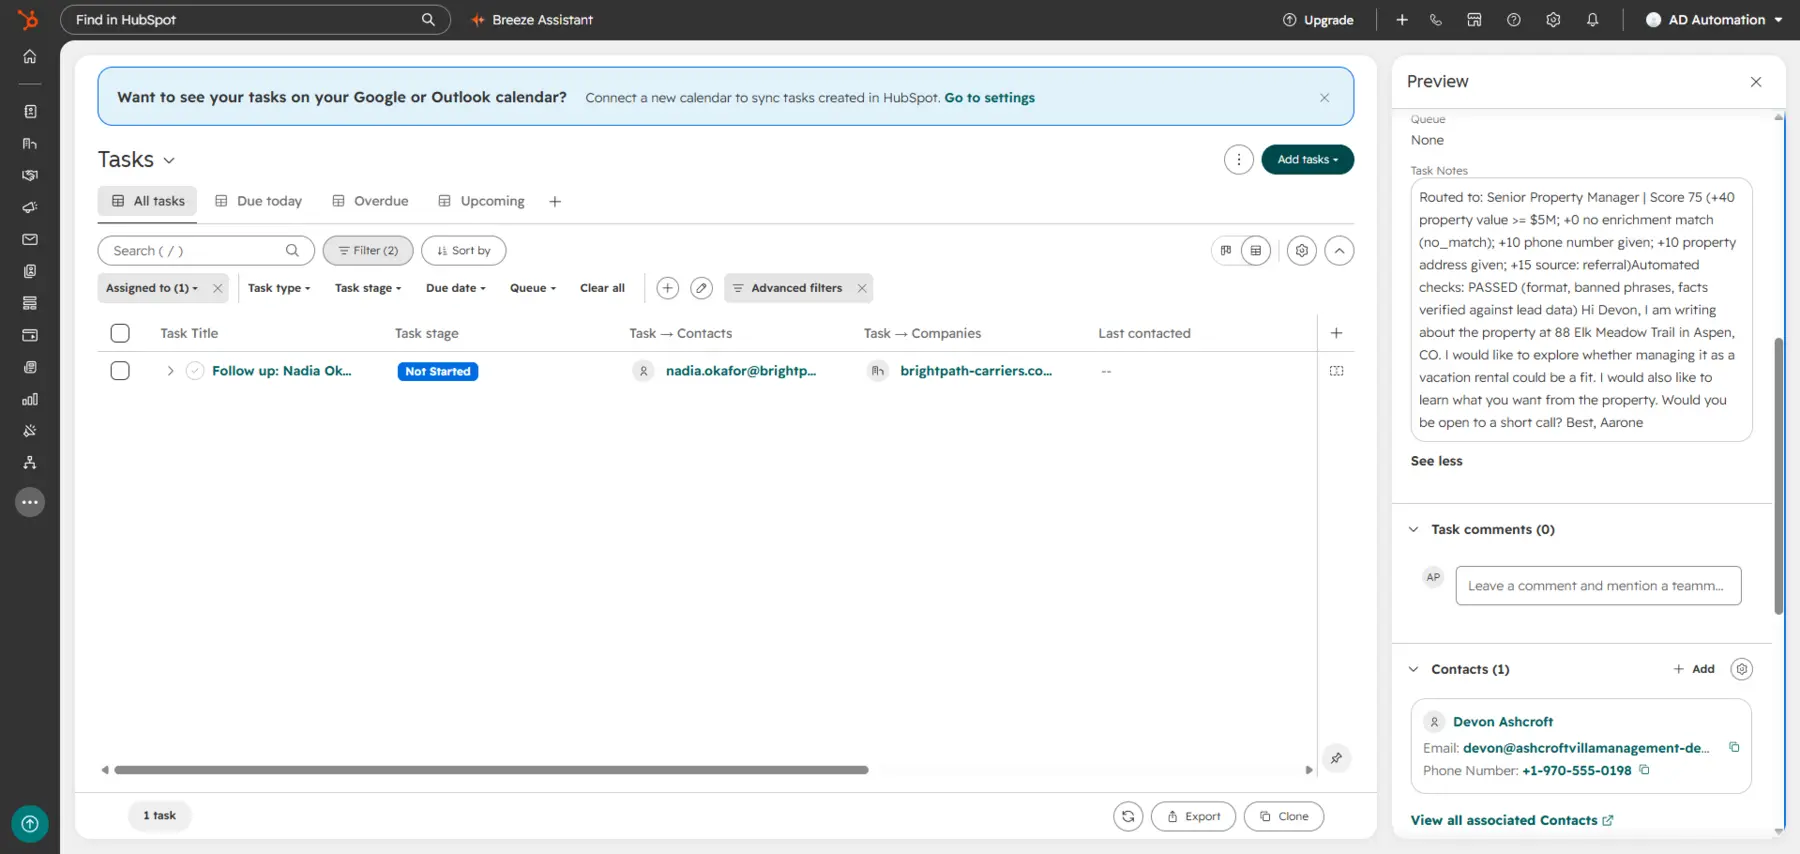Open the HubSpot sprocket logo home

coord(28,19)
